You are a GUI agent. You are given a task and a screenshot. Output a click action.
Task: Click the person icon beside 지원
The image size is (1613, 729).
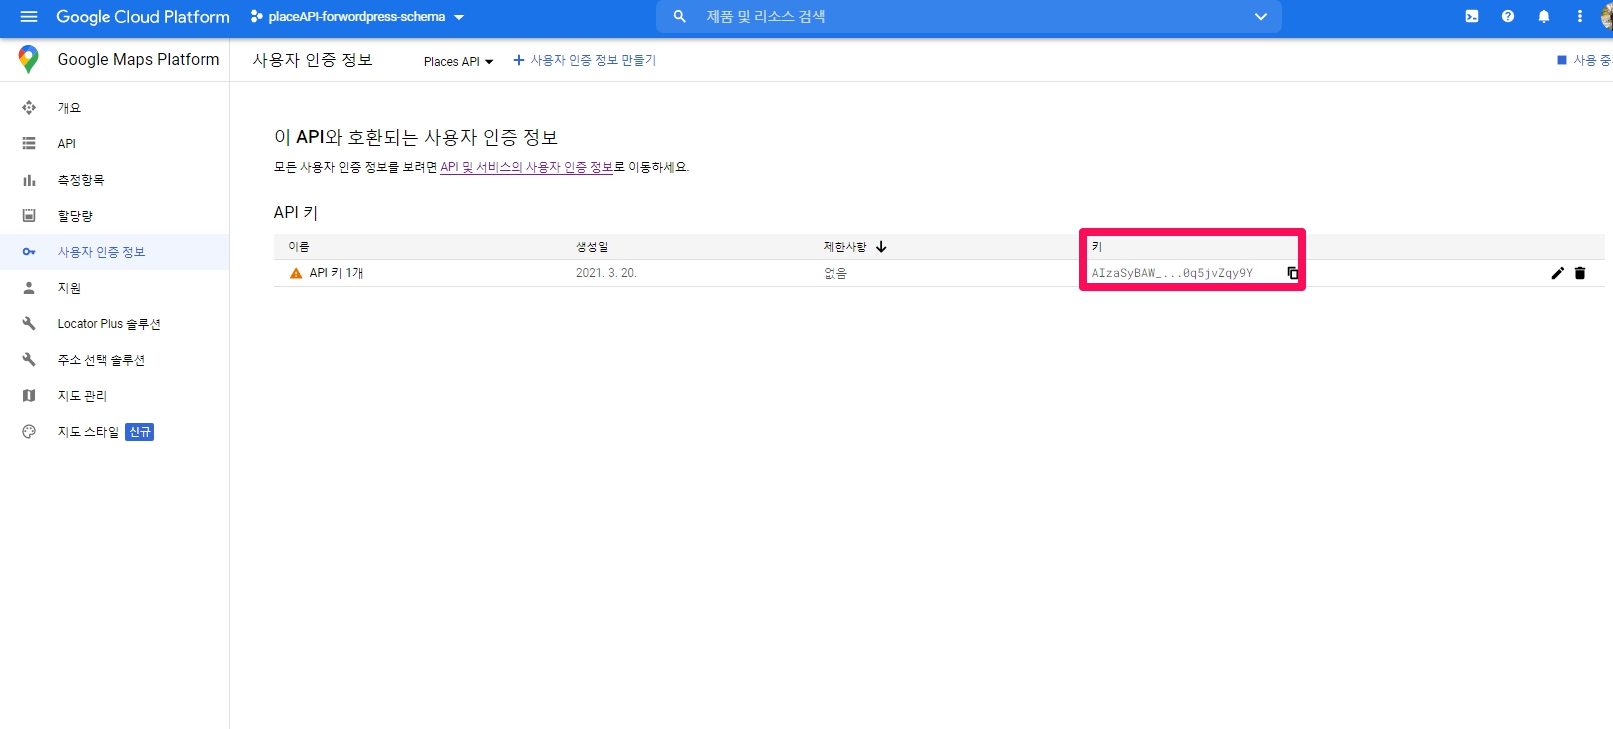coord(29,288)
